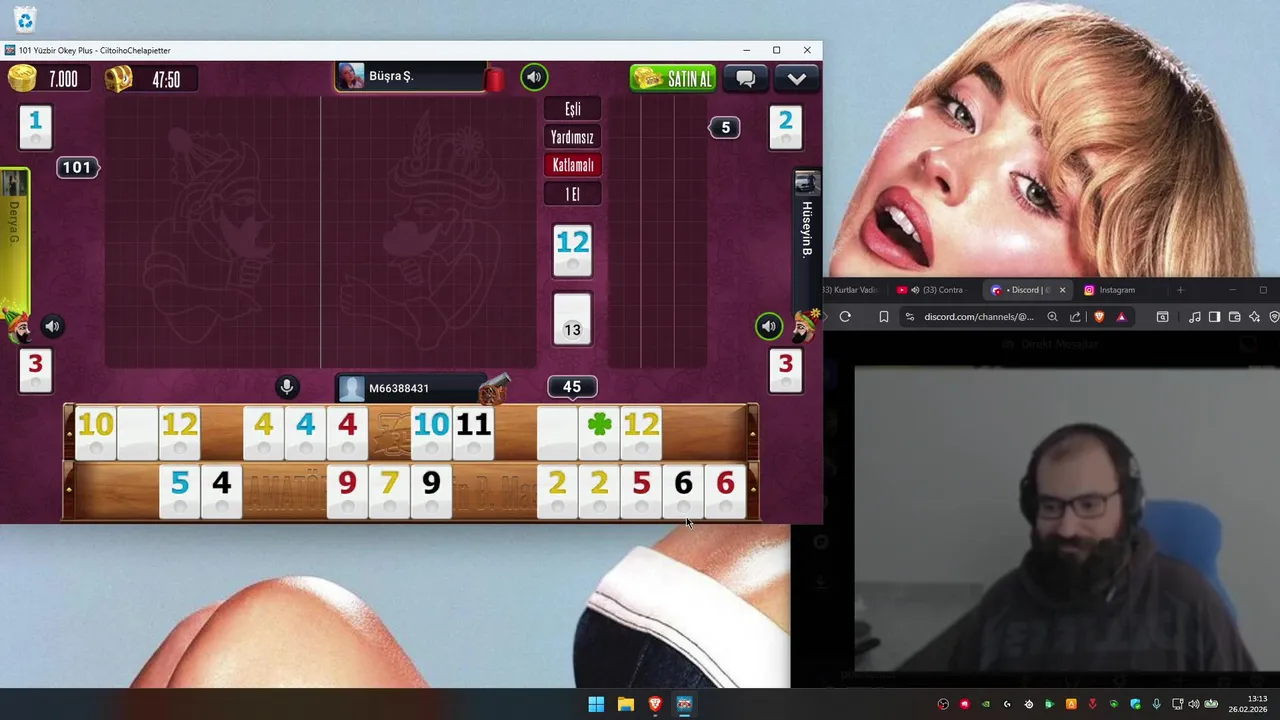Reload the Discord page in browser
The width and height of the screenshot is (1280, 720).
click(x=845, y=317)
